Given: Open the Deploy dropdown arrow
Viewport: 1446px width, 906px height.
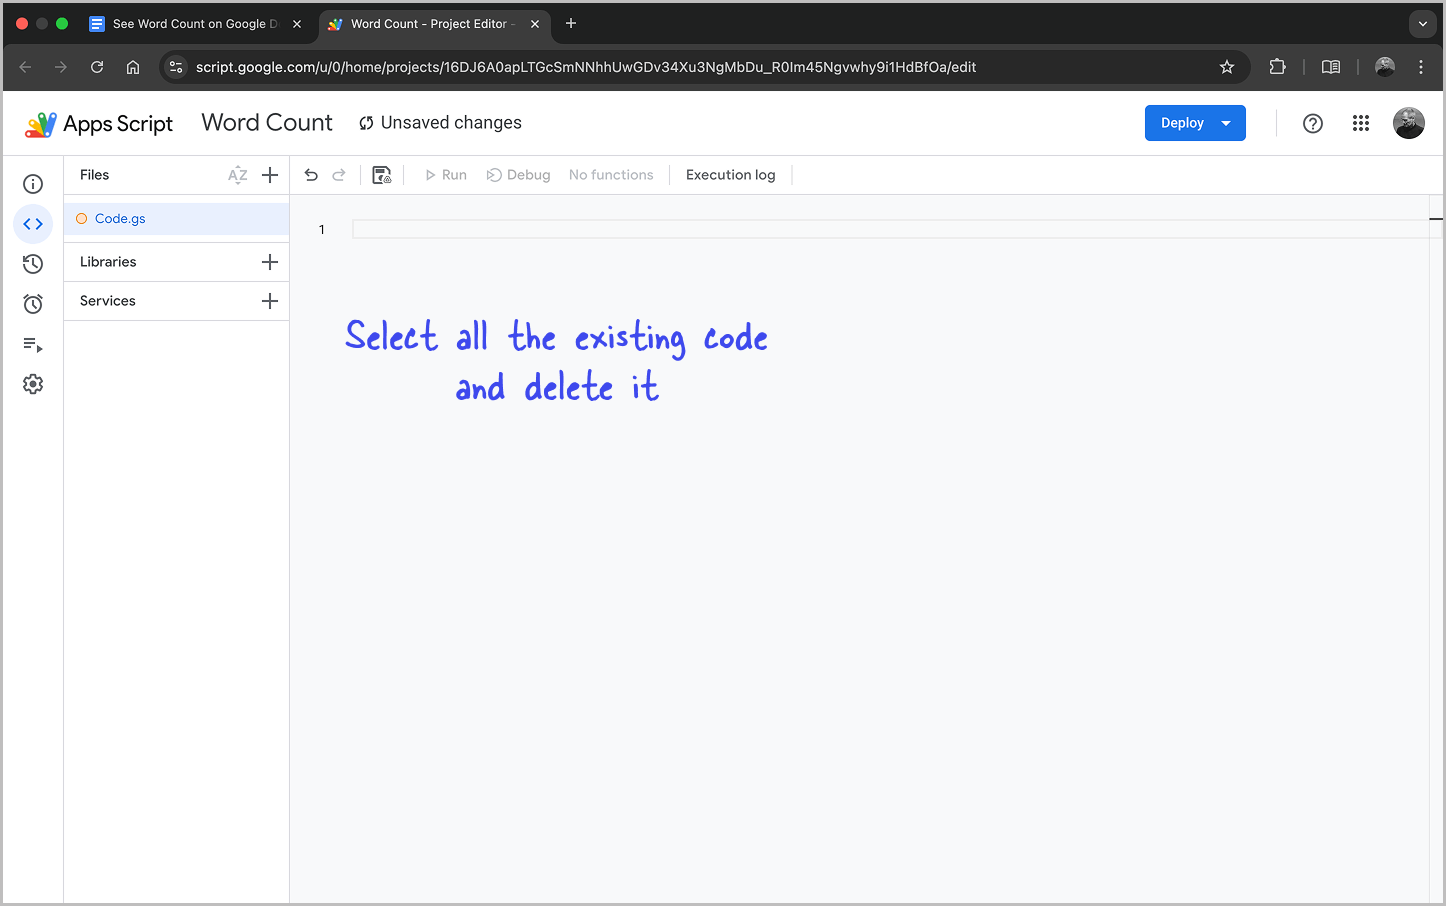Looking at the screenshot, I should (x=1226, y=122).
